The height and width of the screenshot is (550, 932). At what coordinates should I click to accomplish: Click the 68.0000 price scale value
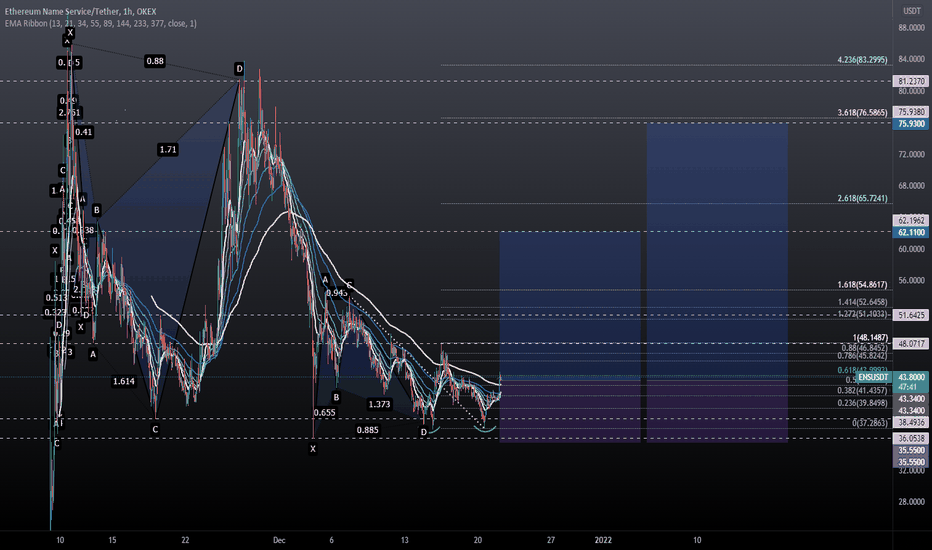(911, 186)
